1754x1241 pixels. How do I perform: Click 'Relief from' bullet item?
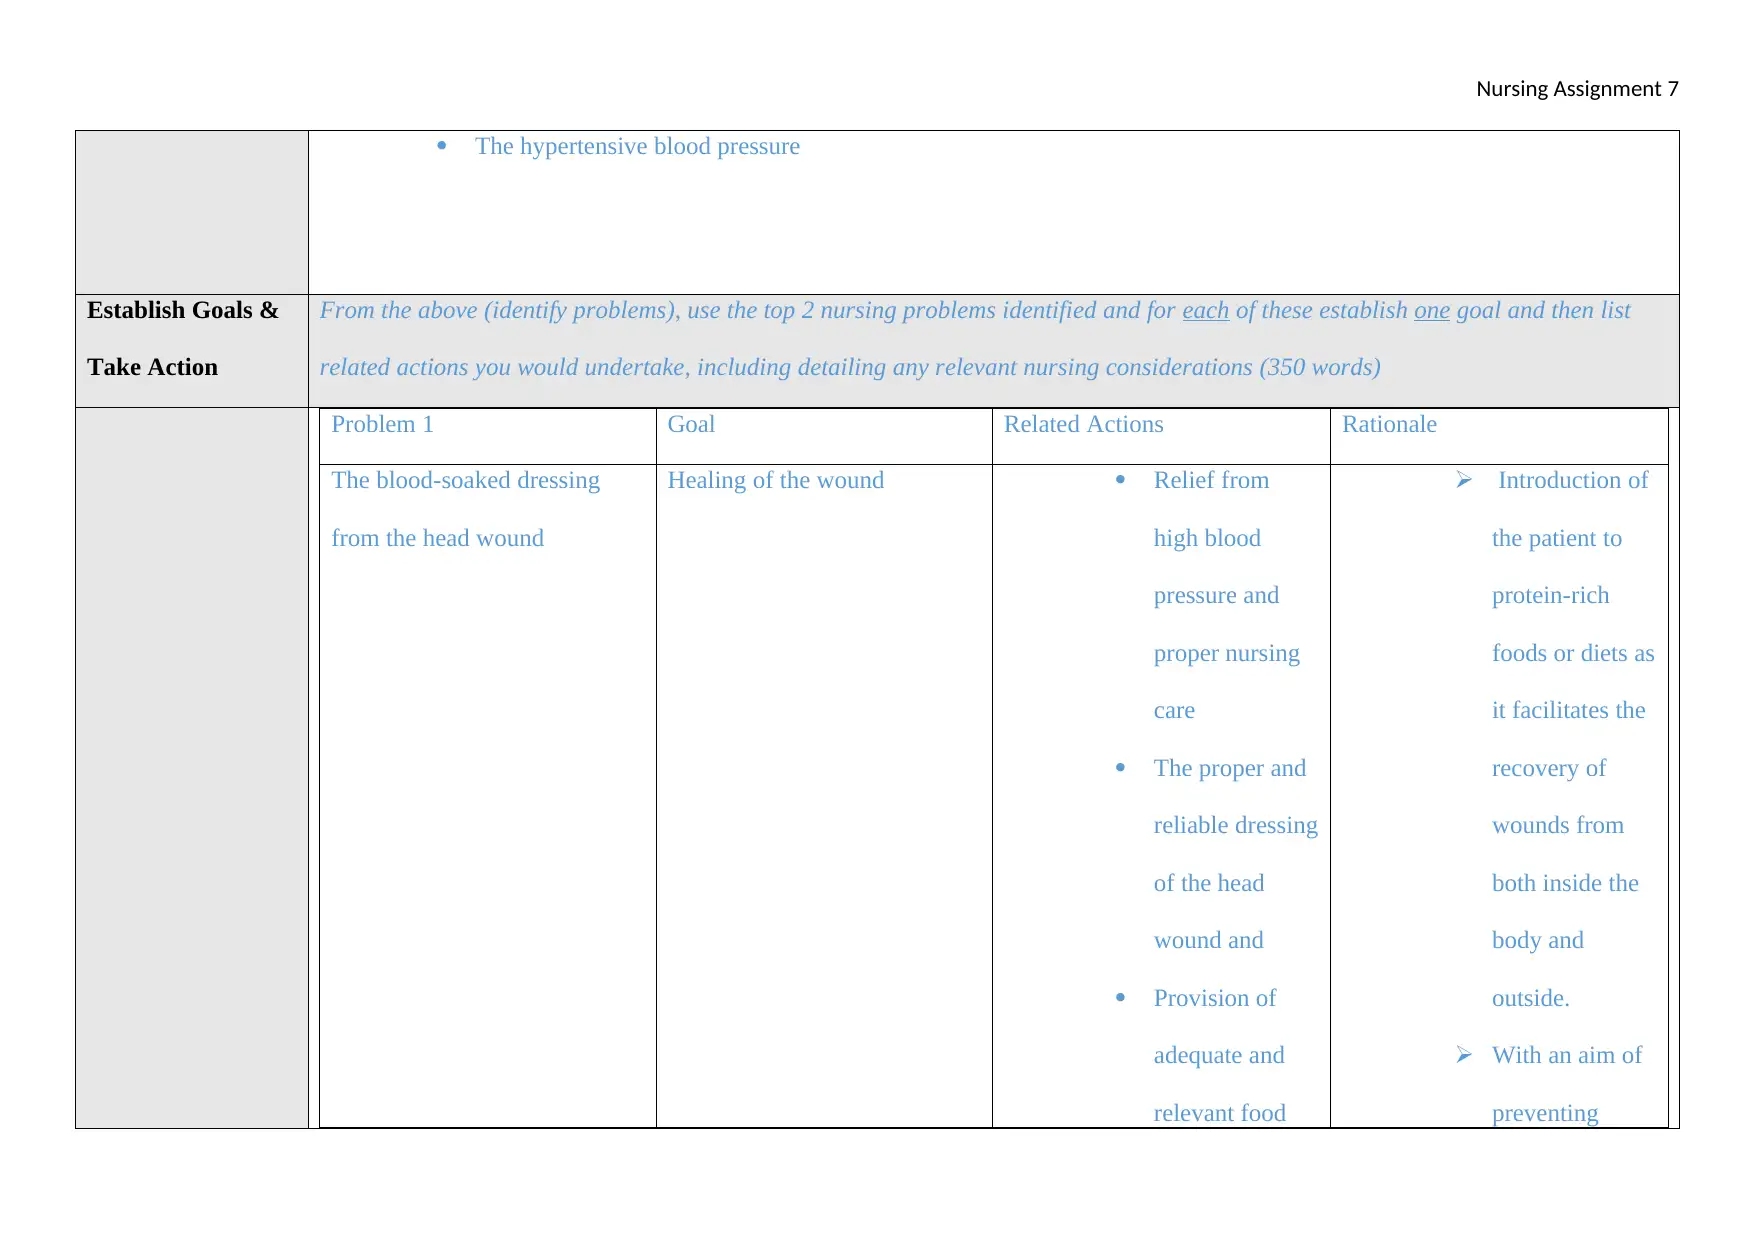1211,480
